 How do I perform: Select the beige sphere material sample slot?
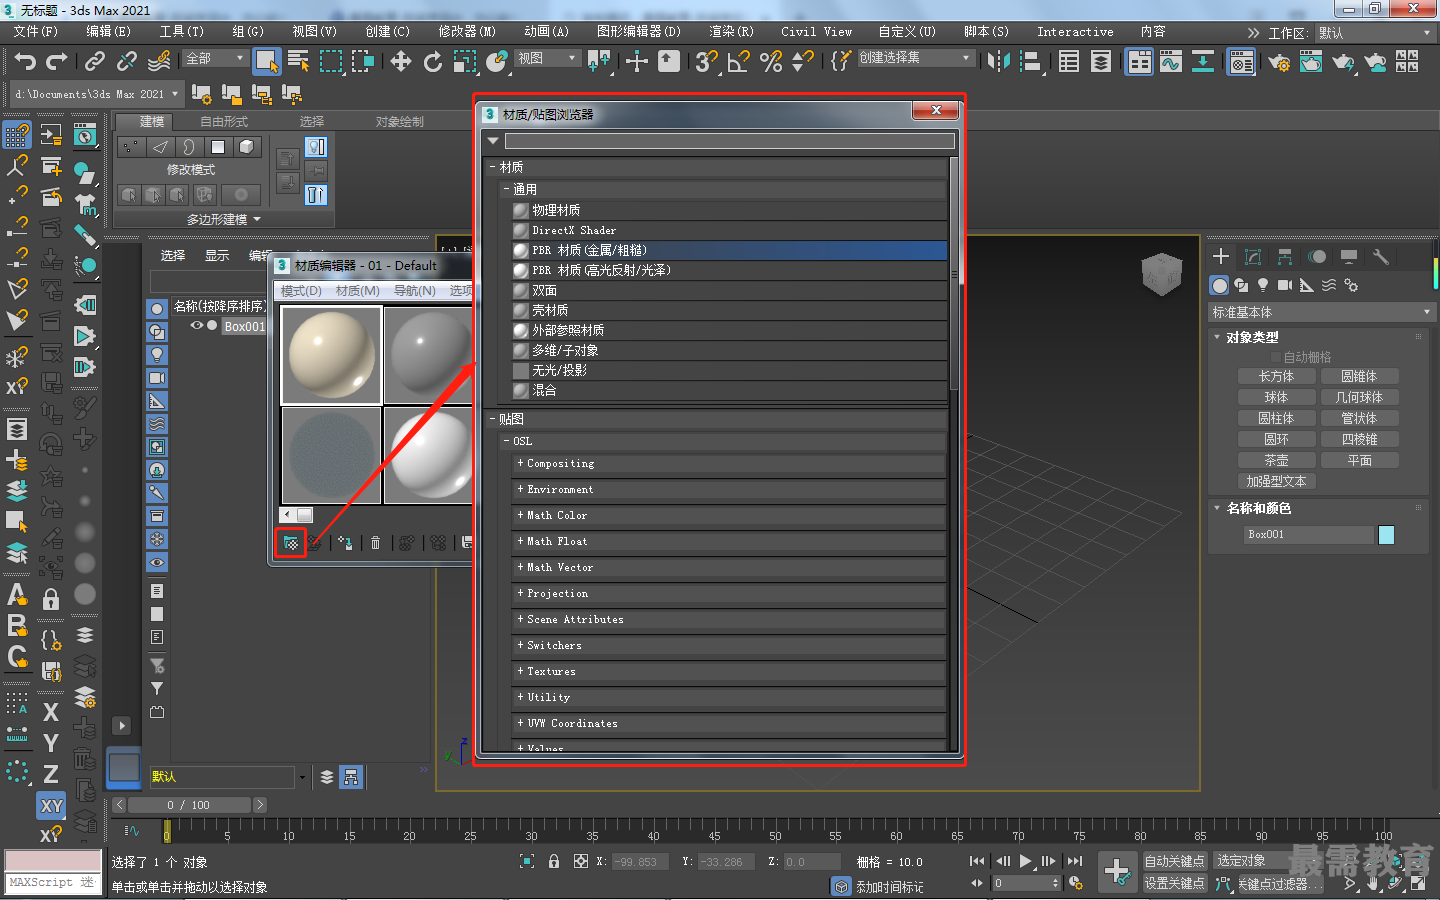(331, 355)
